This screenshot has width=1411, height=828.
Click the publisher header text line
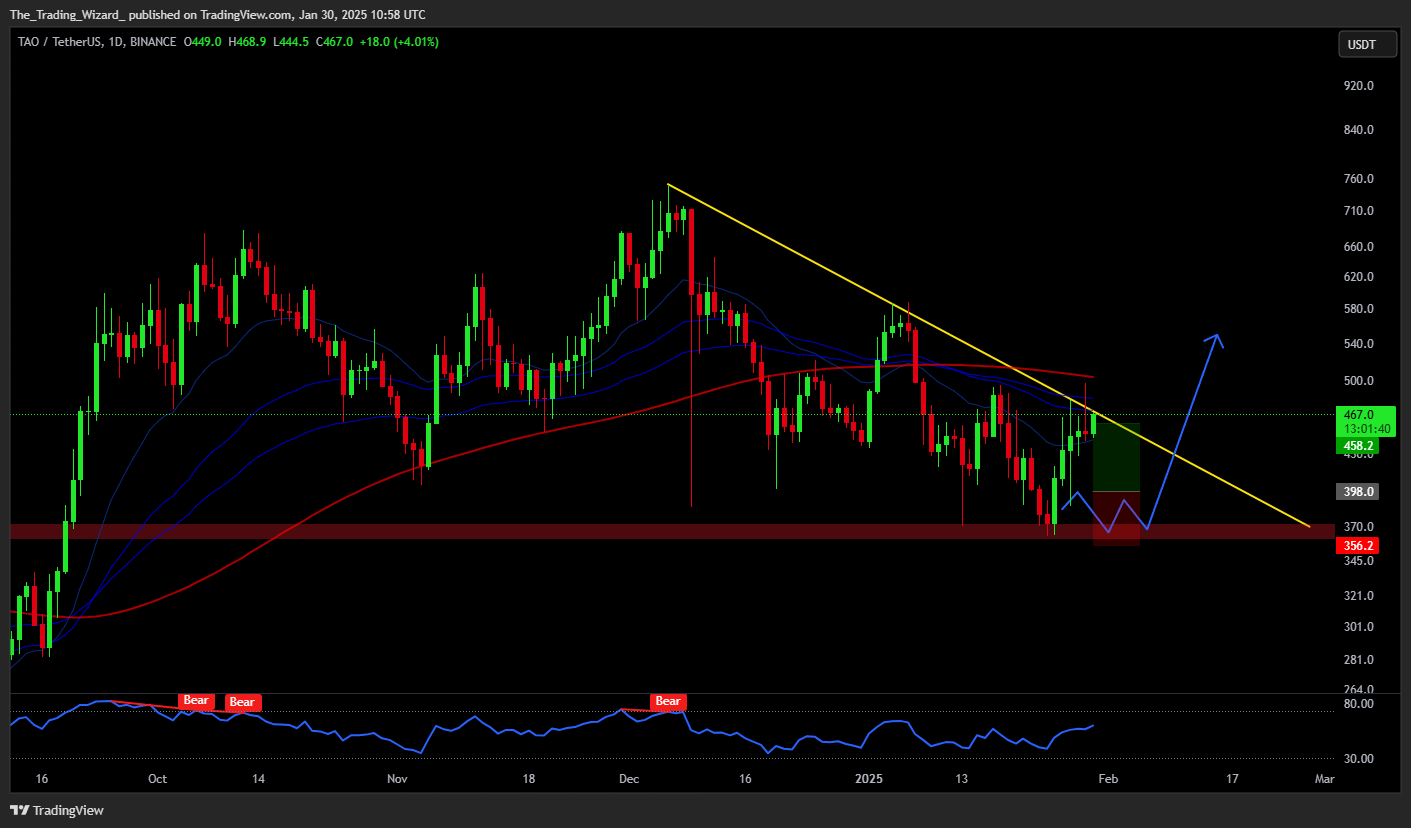(x=217, y=15)
